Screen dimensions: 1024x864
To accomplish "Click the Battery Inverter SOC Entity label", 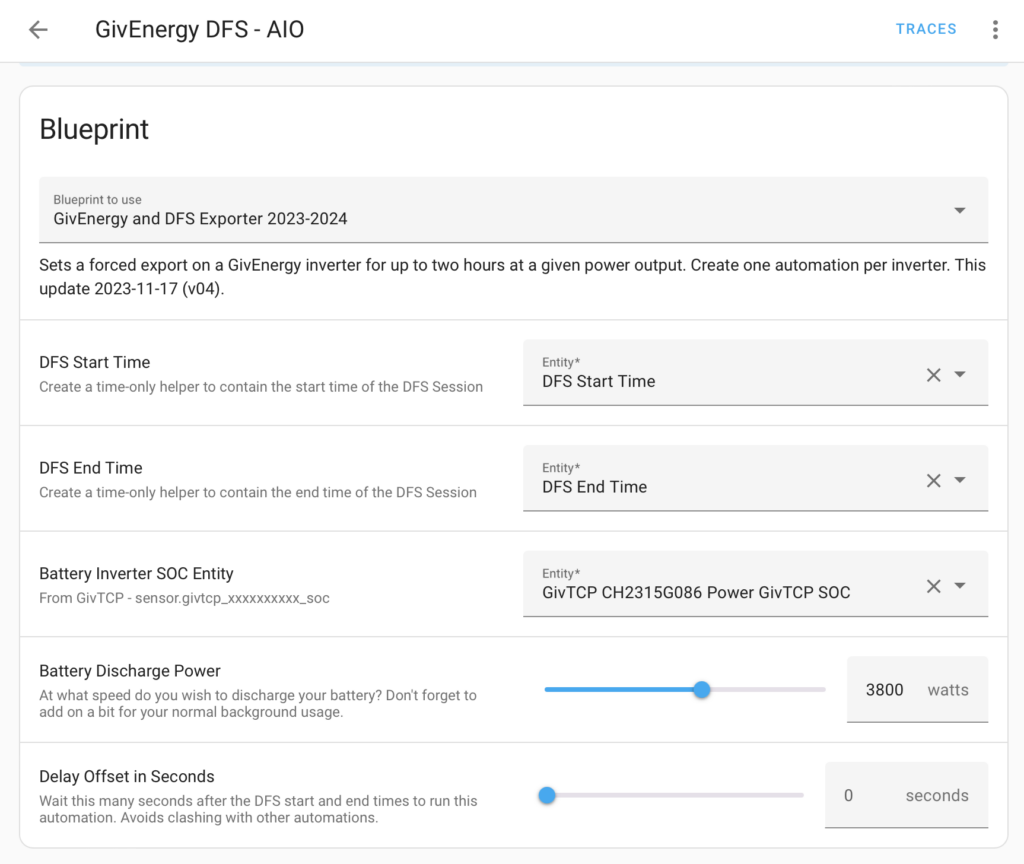I will [x=136, y=573].
